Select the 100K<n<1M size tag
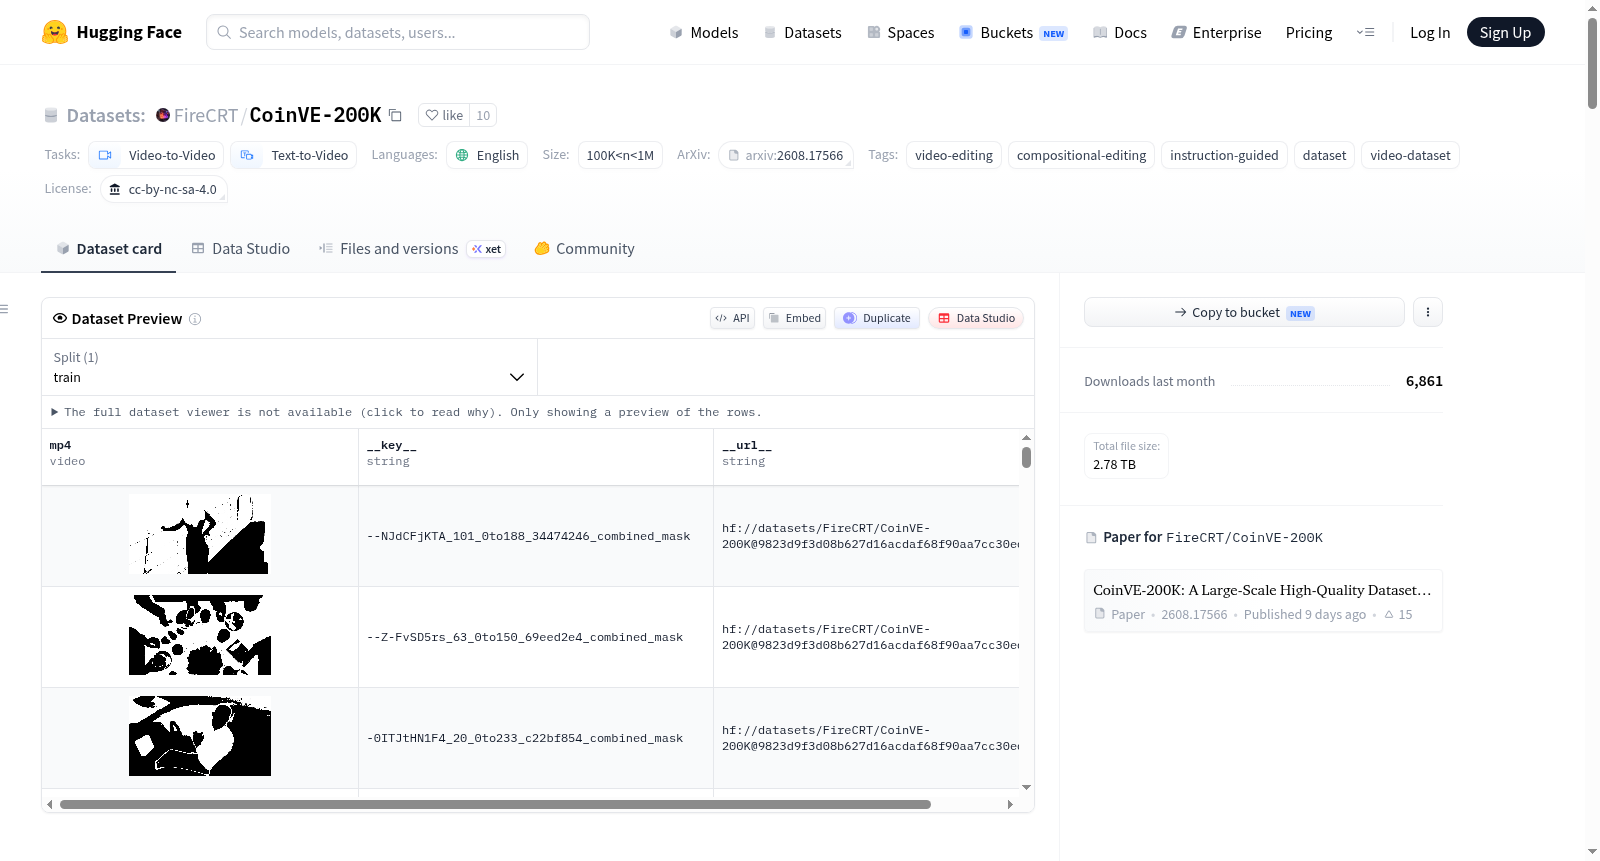The image size is (1600, 861). 620,155
